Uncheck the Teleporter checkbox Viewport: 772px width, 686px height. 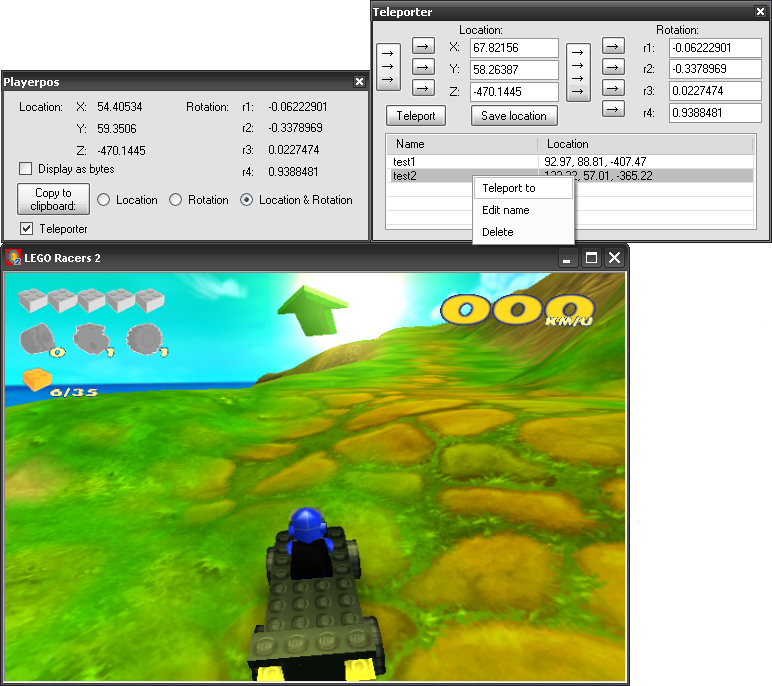pos(27,229)
